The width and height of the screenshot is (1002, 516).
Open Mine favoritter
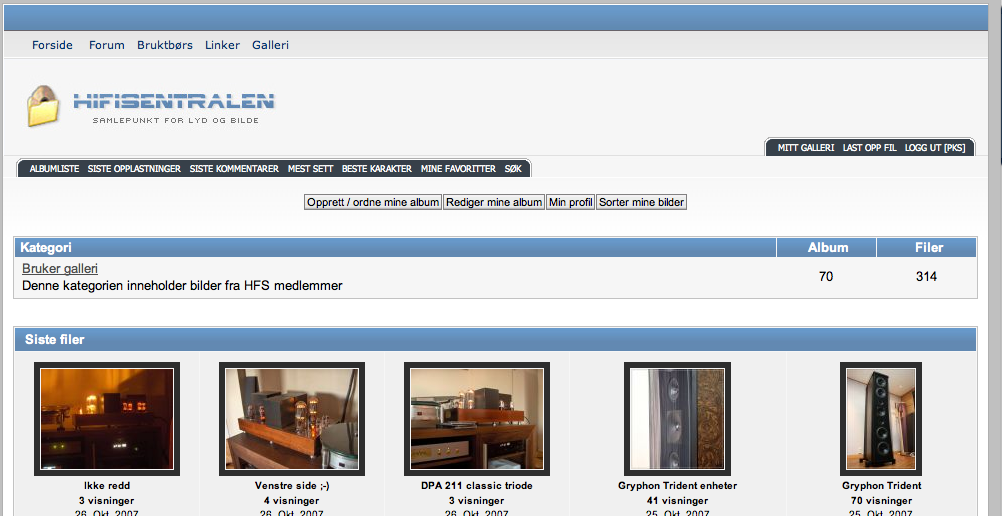pyautogui.click(x=458, y=169)
